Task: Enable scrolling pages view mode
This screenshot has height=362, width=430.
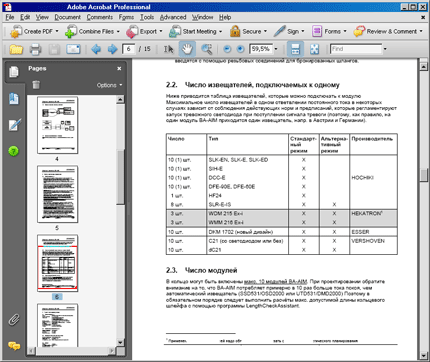Action: pyautogui.click(x=295, y=49)
